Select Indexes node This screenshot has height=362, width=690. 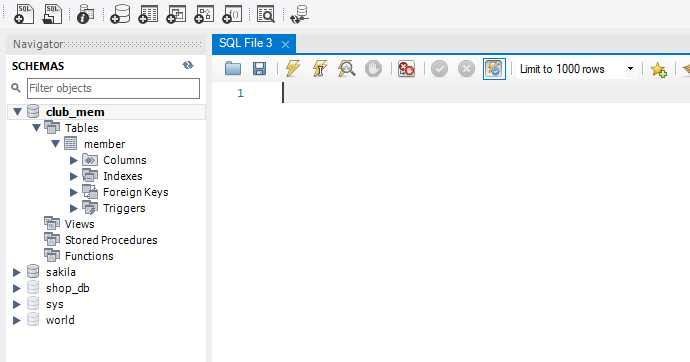[123, 176]
